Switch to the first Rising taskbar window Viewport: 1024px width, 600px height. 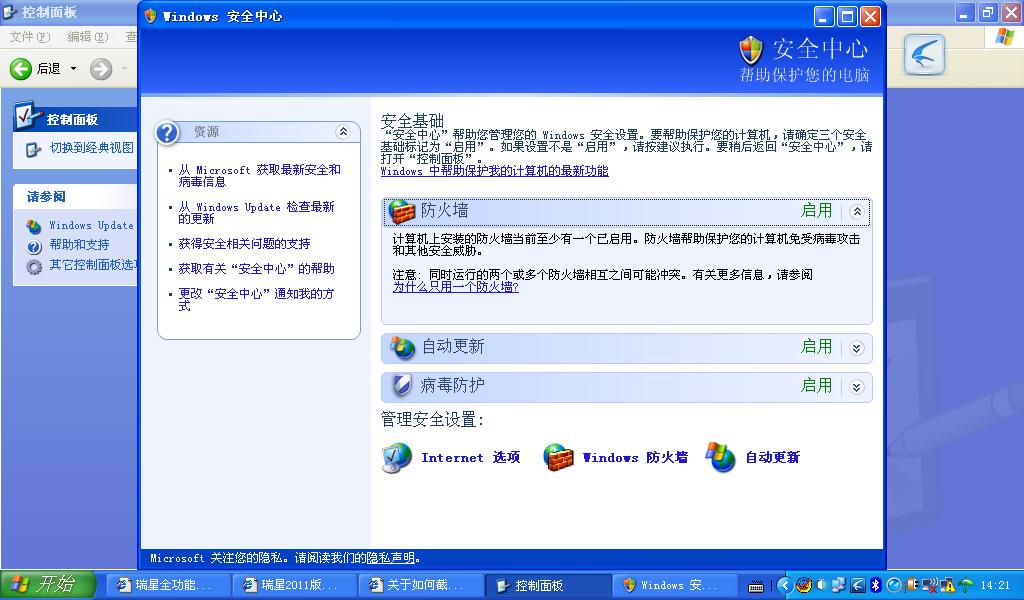coord(167,585)
